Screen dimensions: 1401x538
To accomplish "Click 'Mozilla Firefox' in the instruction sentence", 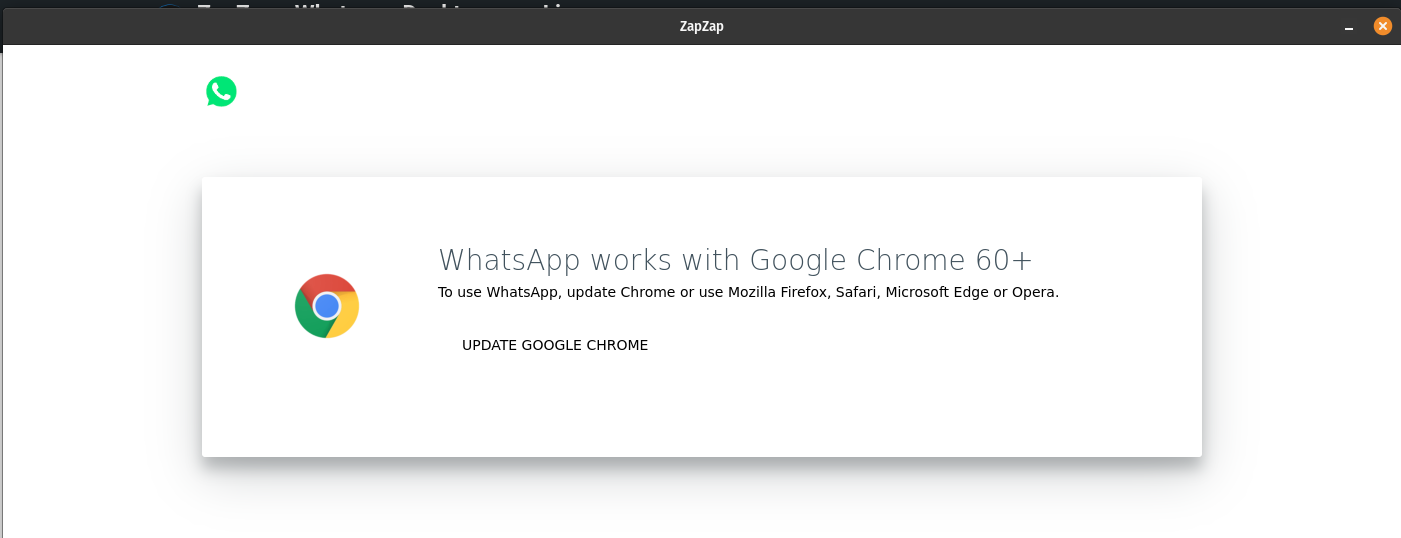I will (777, 293).
